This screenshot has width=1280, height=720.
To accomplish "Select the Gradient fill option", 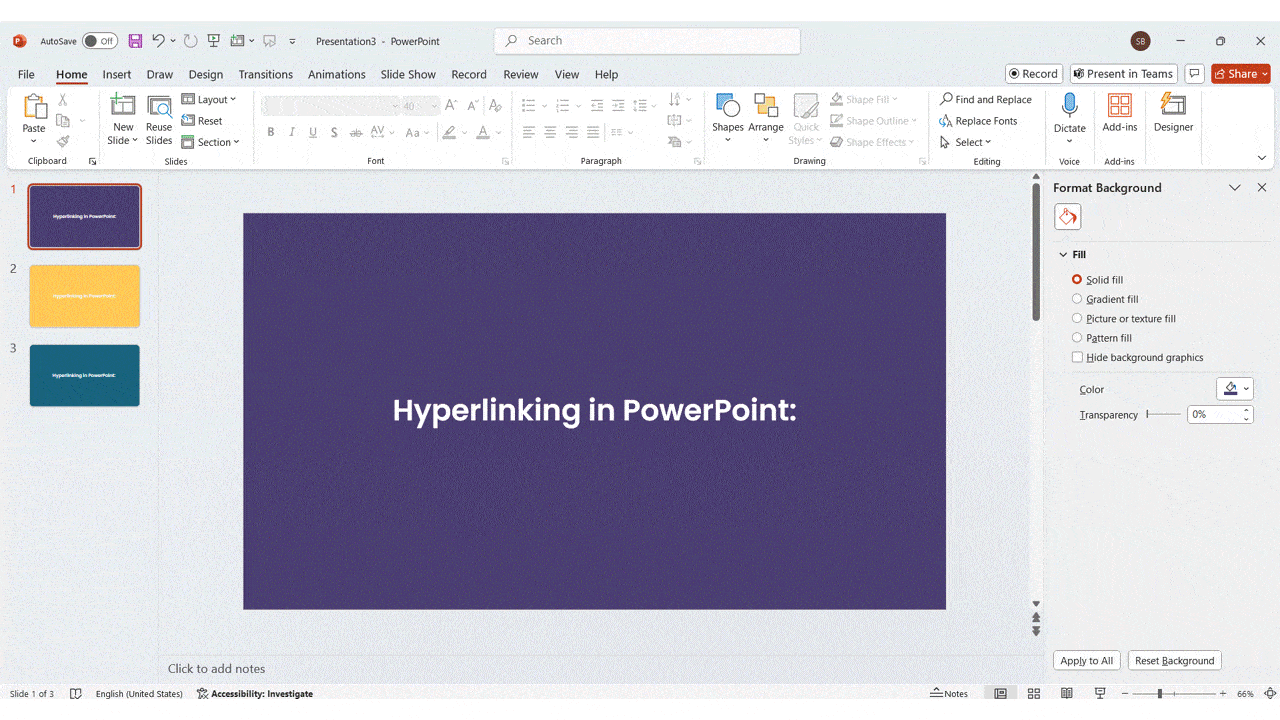I will coord(1077,299).
